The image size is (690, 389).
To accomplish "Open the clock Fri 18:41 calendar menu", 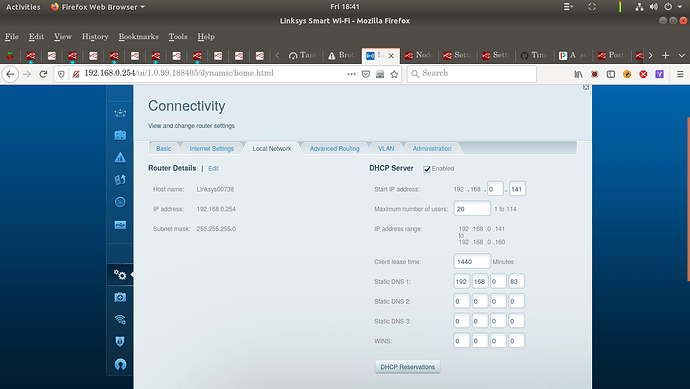I will (345, 7).
